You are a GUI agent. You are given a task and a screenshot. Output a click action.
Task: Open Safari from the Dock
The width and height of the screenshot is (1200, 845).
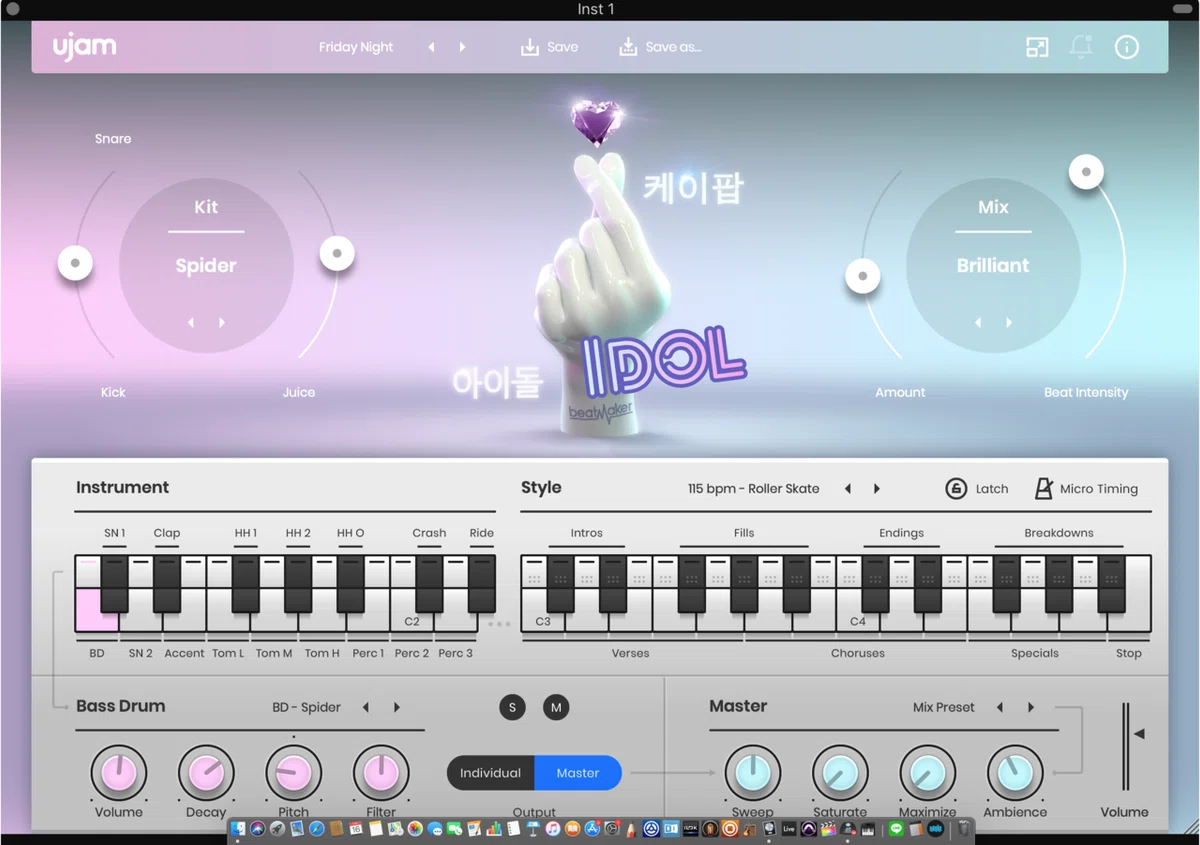click(316, 828)
